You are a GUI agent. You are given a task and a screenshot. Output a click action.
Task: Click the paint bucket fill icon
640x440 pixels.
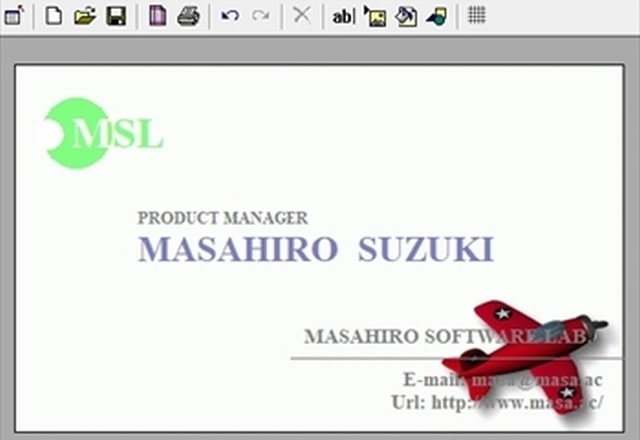[x=406, y=17]
